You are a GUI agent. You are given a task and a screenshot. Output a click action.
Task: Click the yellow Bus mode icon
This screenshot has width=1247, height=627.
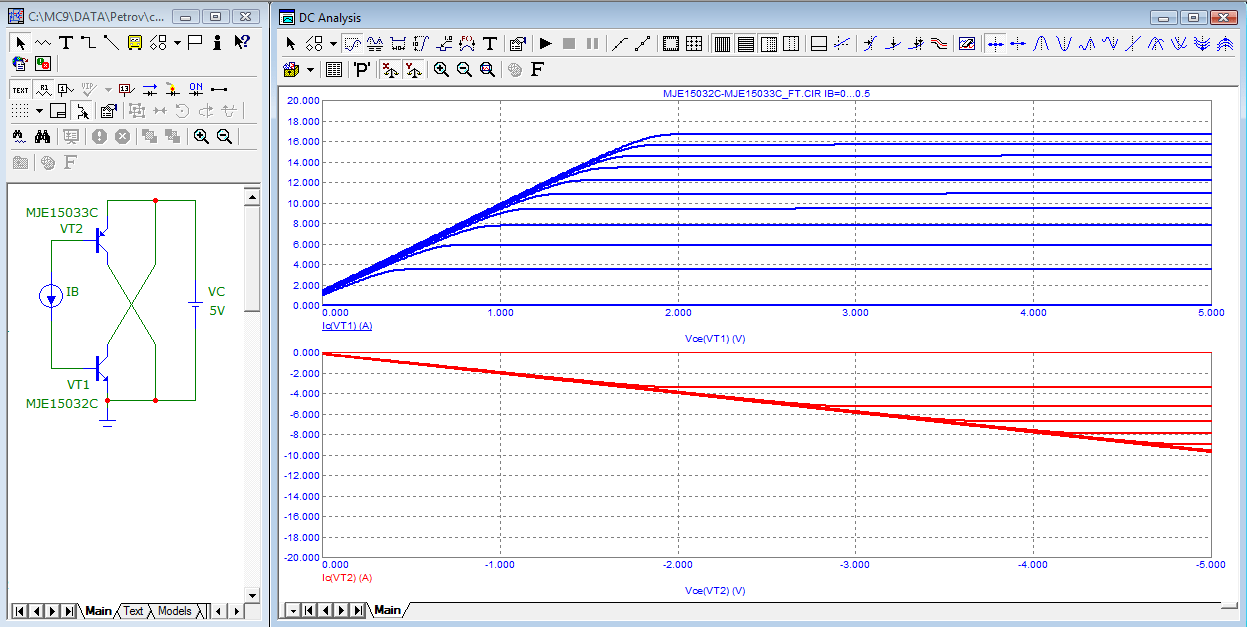coord(135,42)
